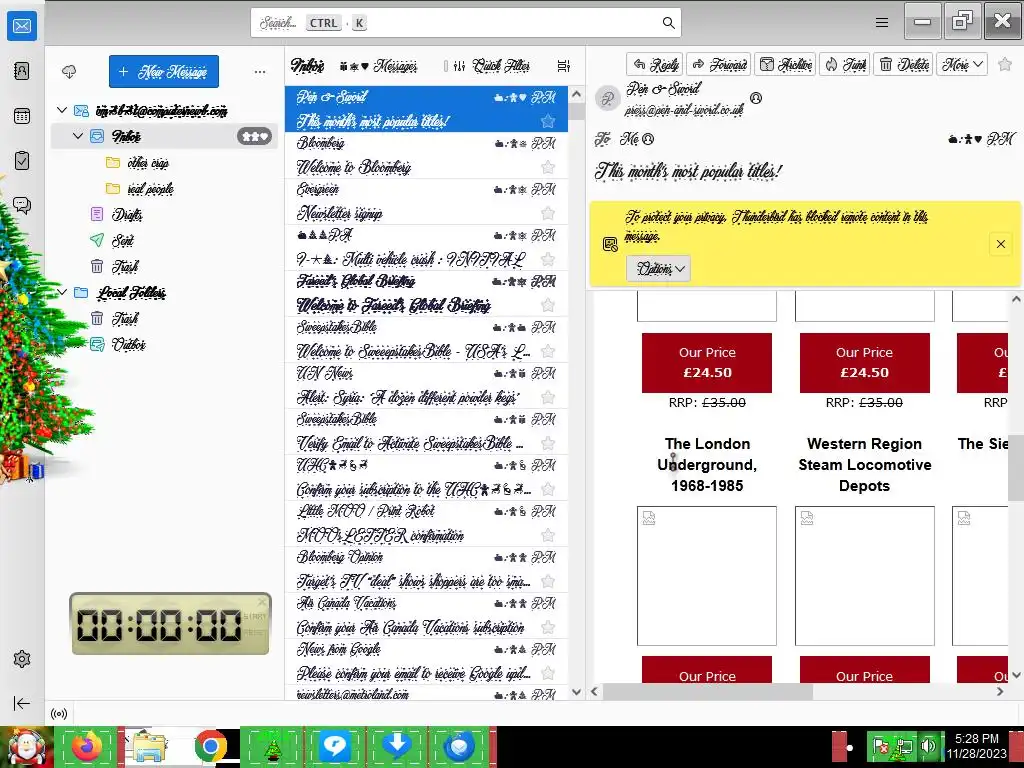Click the Forward button
The image size is (1024, 768).
pos(719,64)
